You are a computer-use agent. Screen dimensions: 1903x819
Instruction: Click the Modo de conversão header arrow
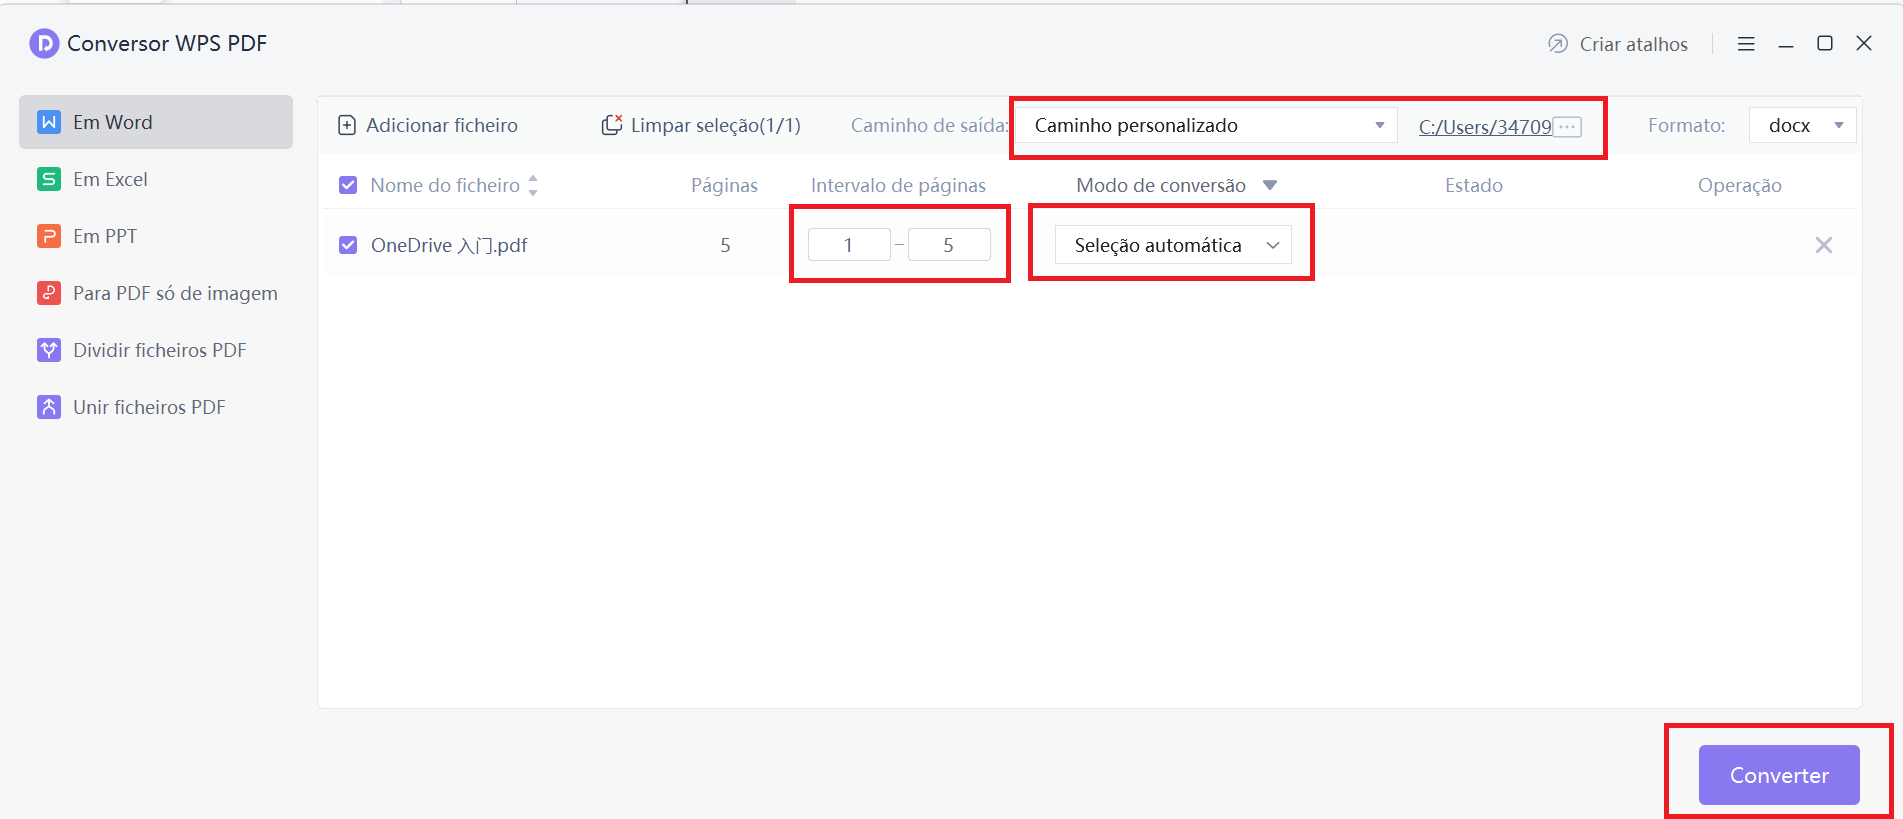coord(1270,185)
